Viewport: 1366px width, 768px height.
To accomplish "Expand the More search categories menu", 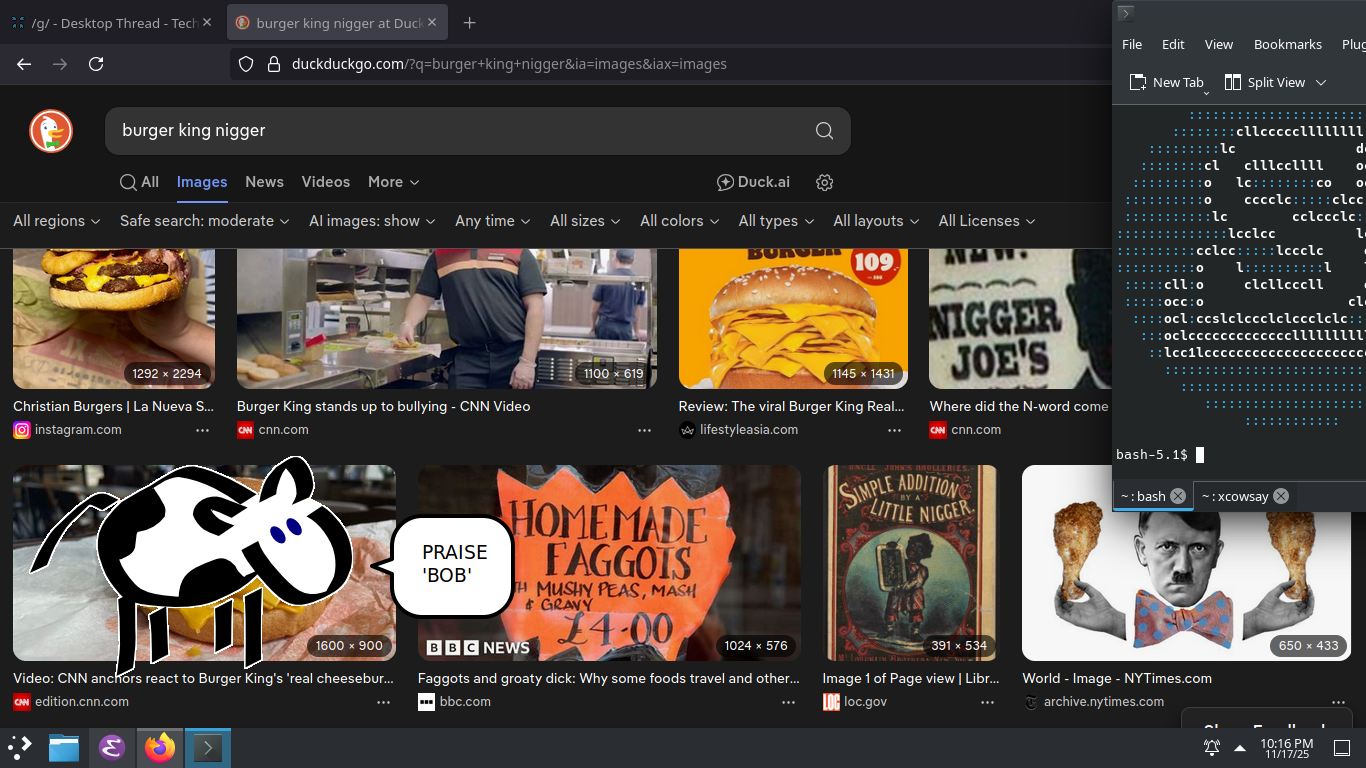I will click(394, 182).
